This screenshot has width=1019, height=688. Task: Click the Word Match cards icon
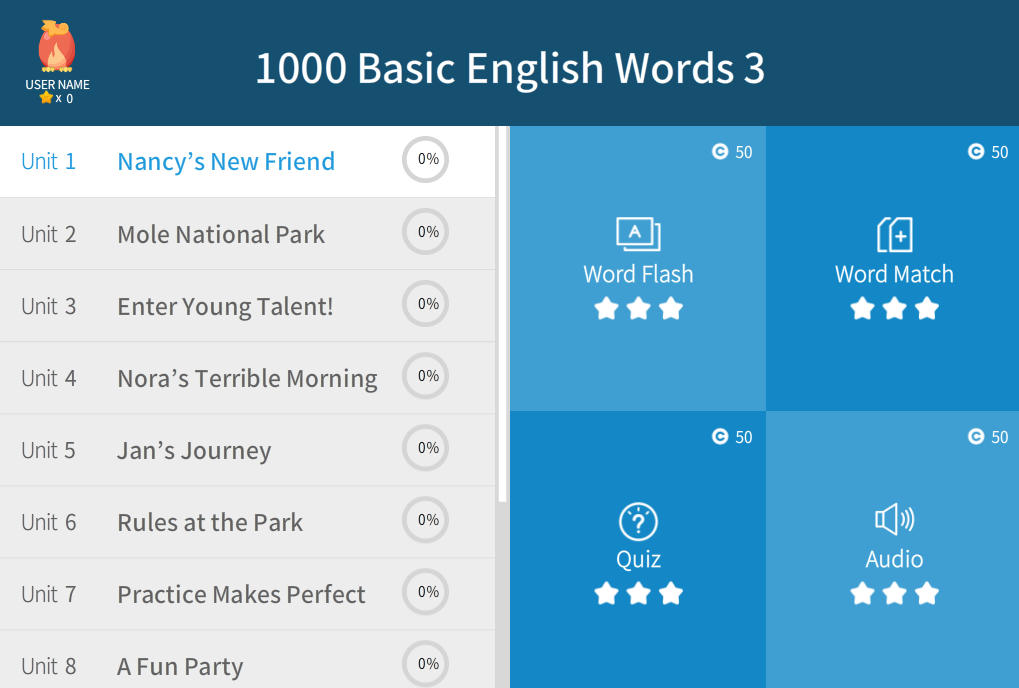894,234
